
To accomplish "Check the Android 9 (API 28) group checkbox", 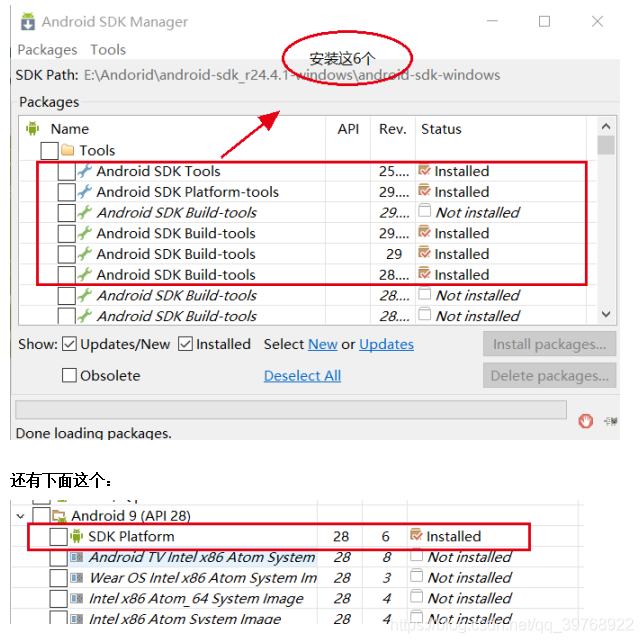I will pos(41,515).
